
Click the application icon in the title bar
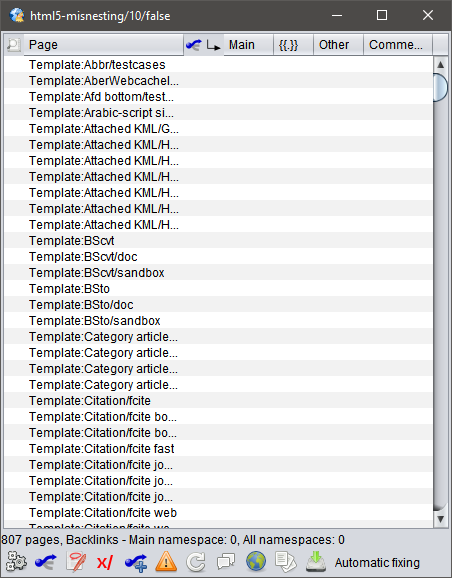coord(17,15)
